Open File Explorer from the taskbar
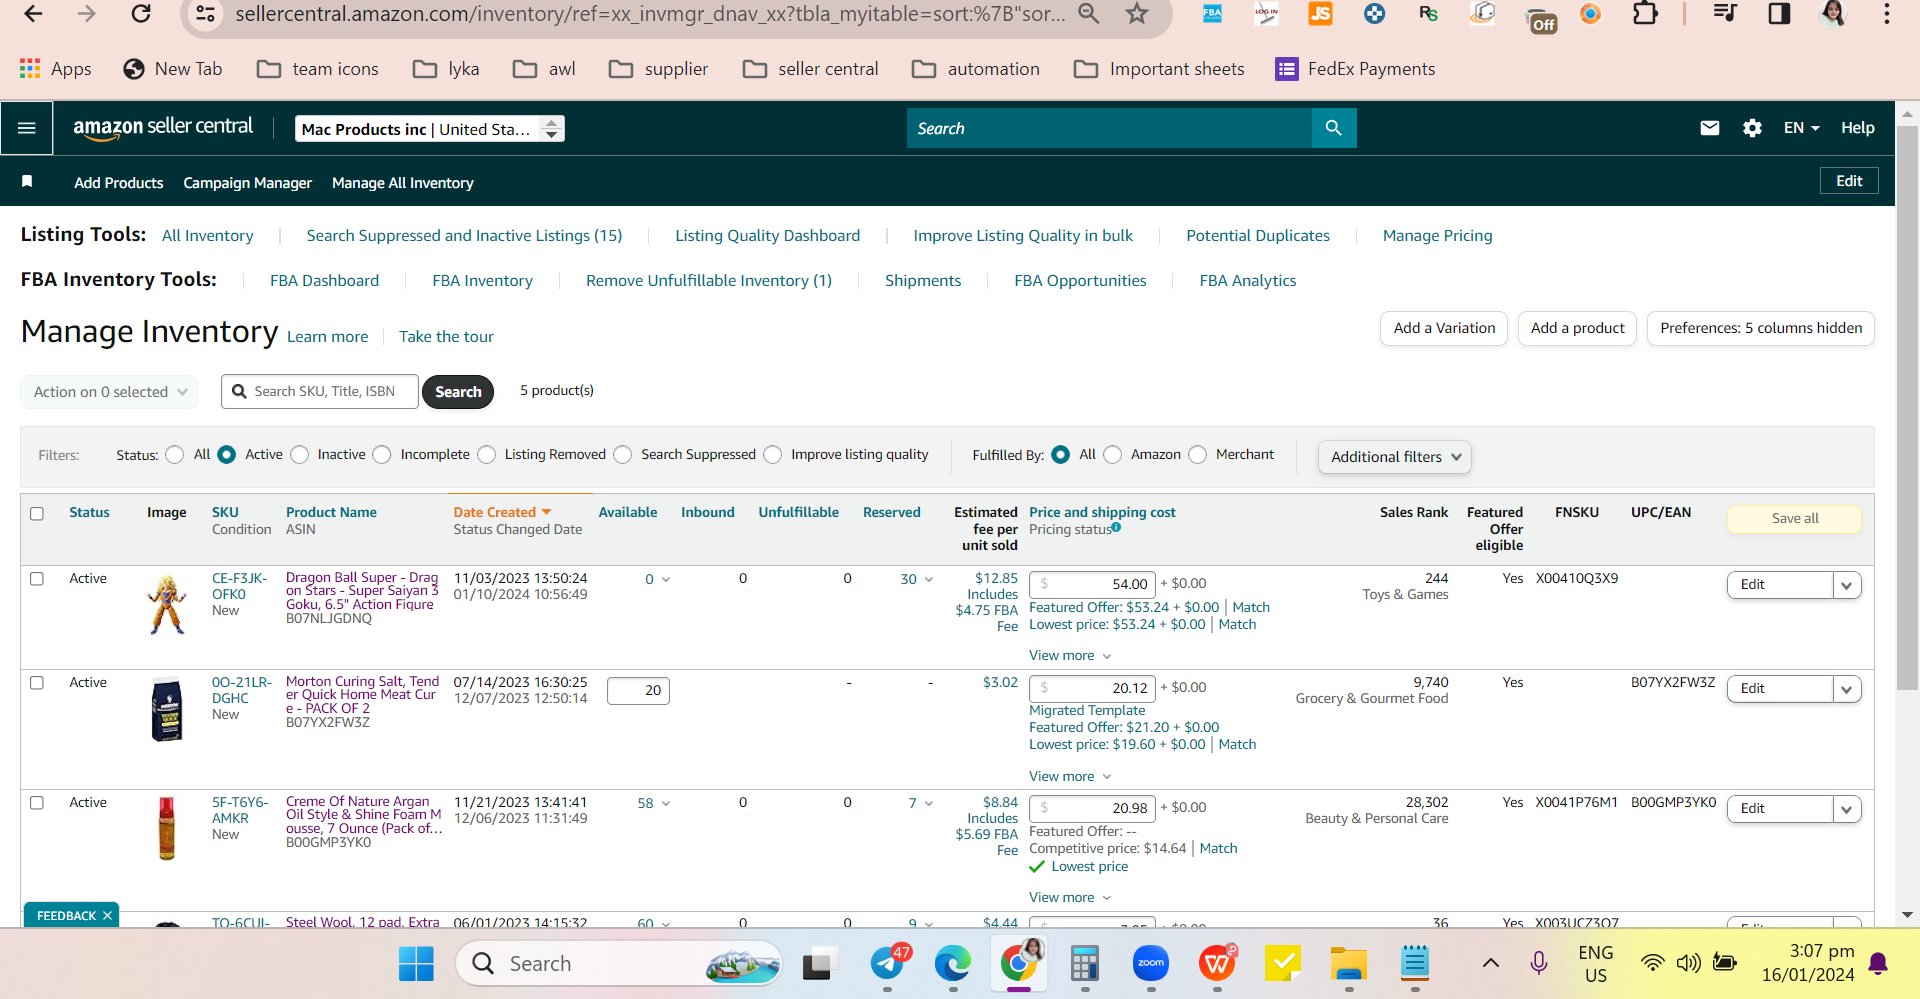Viewport: 1920px width, 999px height. pyautogui.click(x=1349, y=964)
